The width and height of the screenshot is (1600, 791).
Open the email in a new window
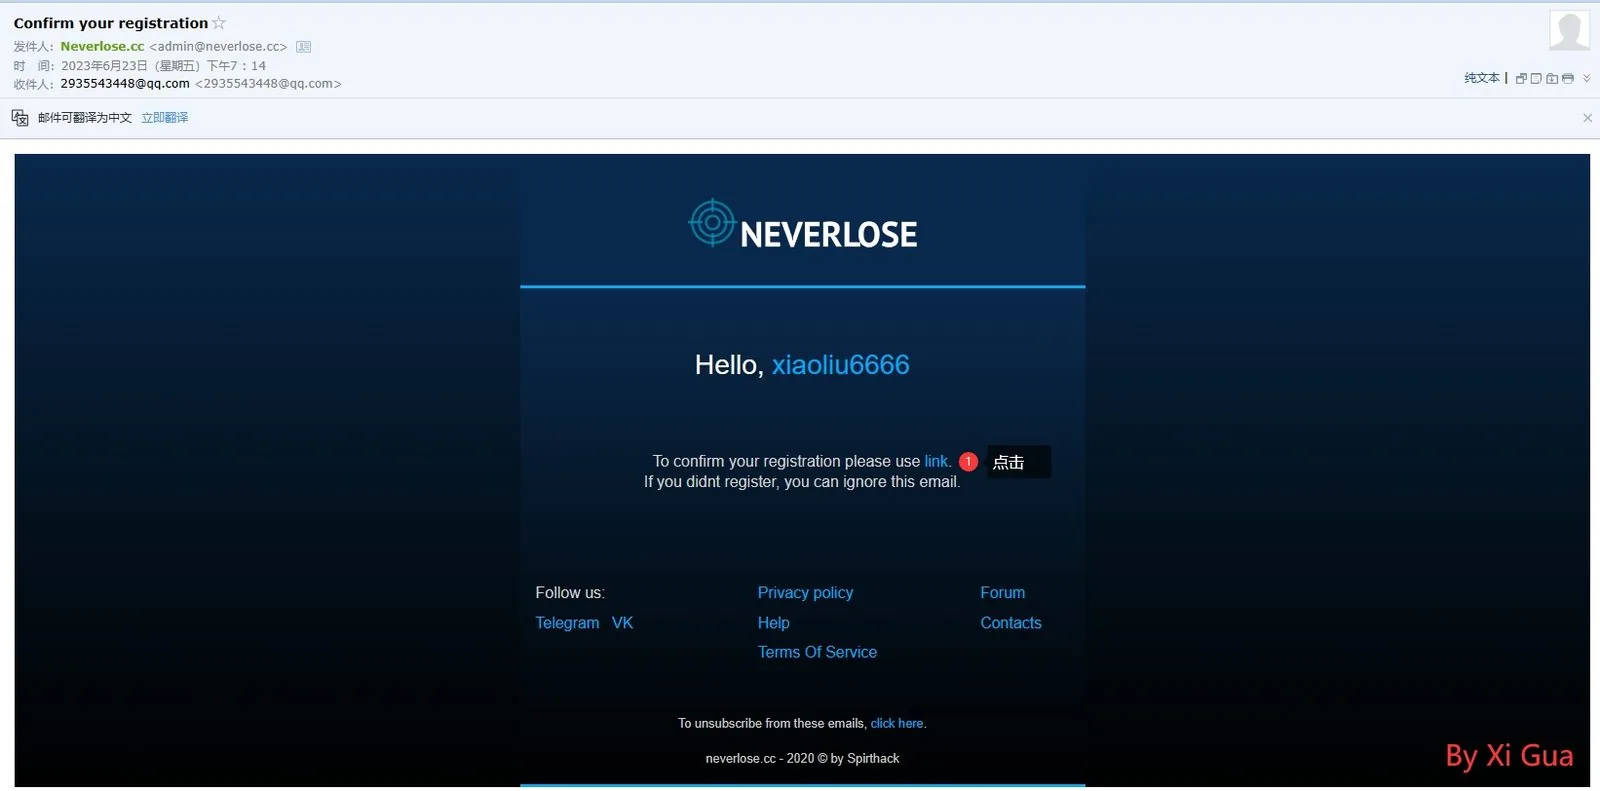(x=1521, y=78)
